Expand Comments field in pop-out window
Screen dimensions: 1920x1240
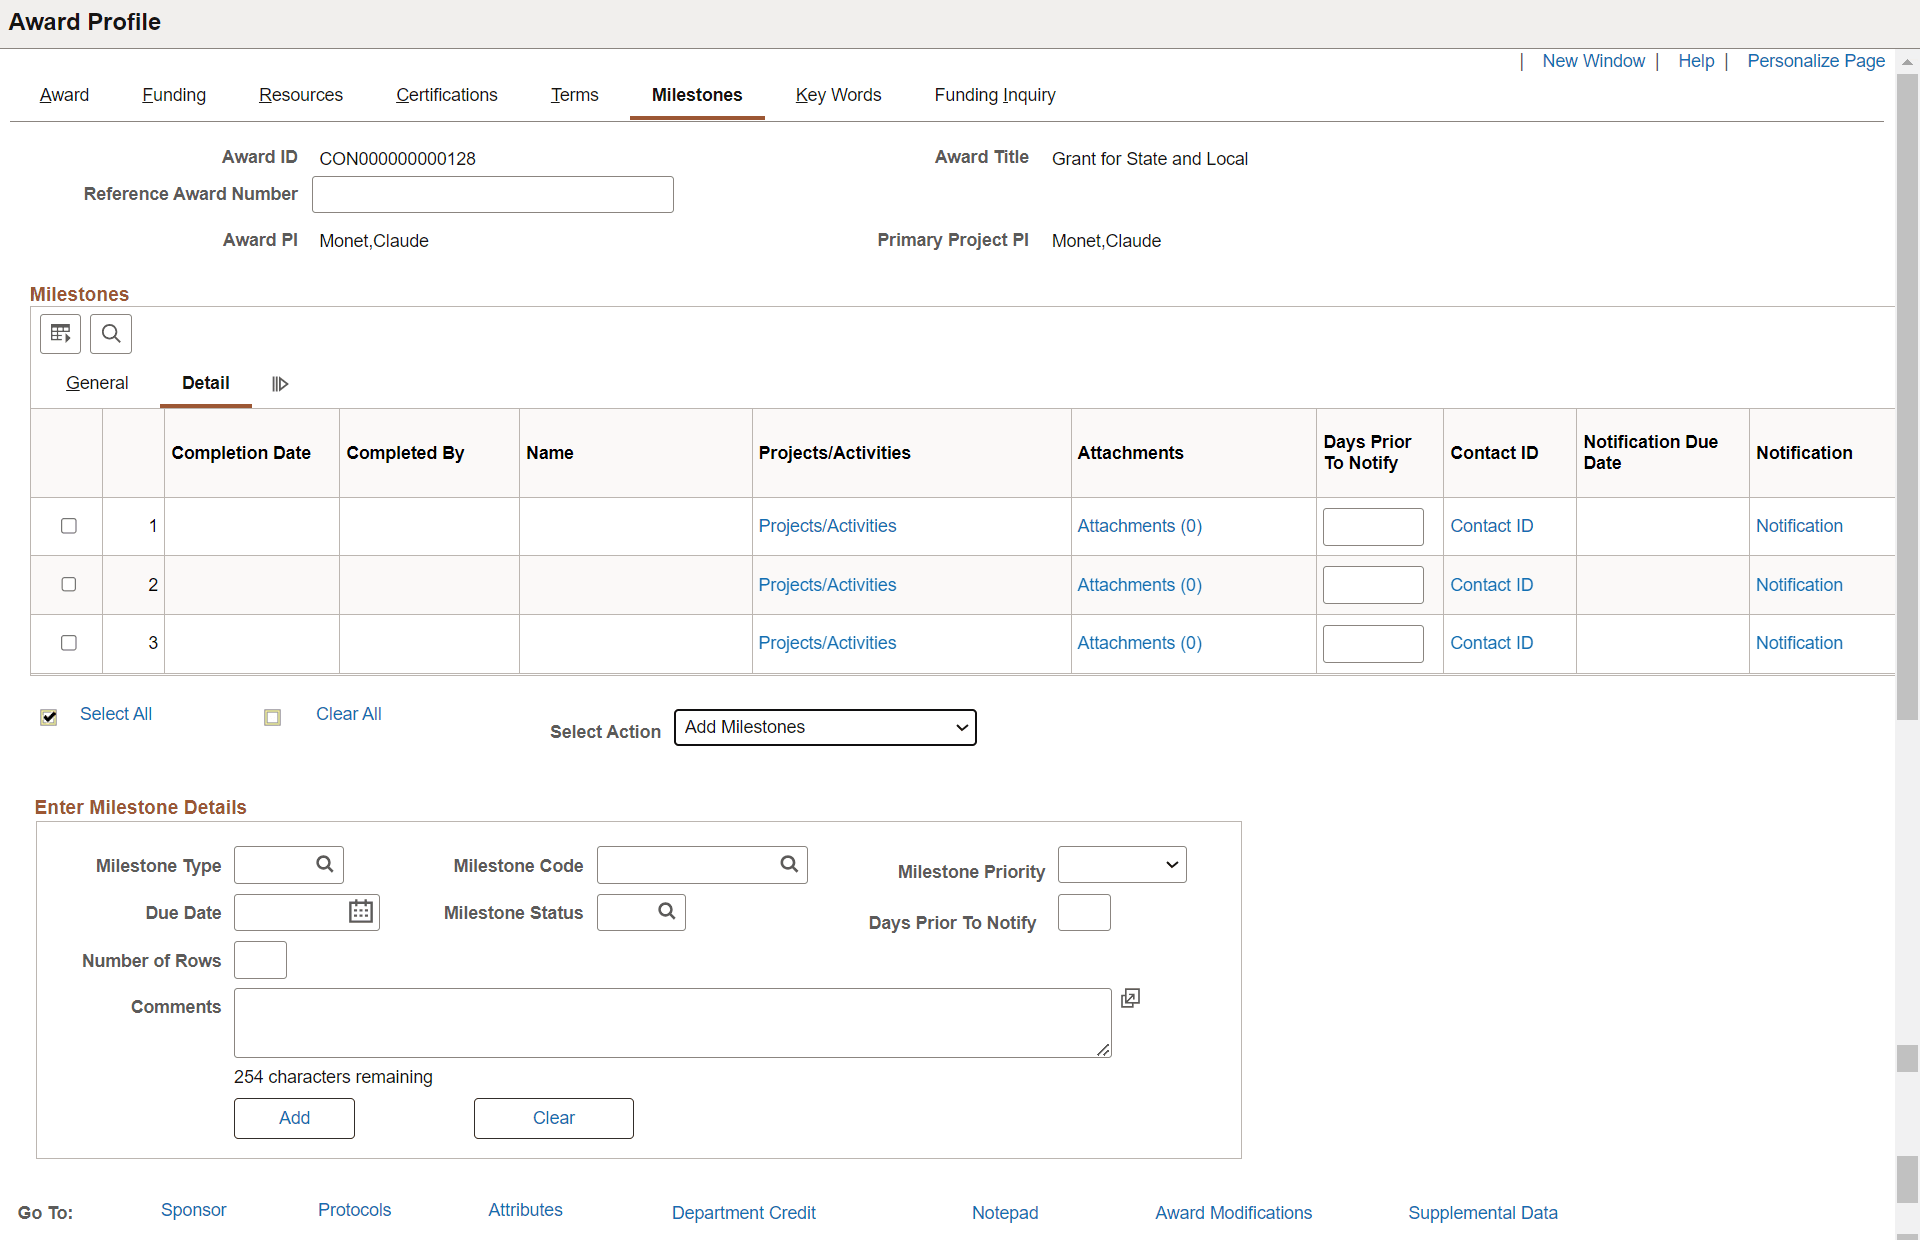1131,998
